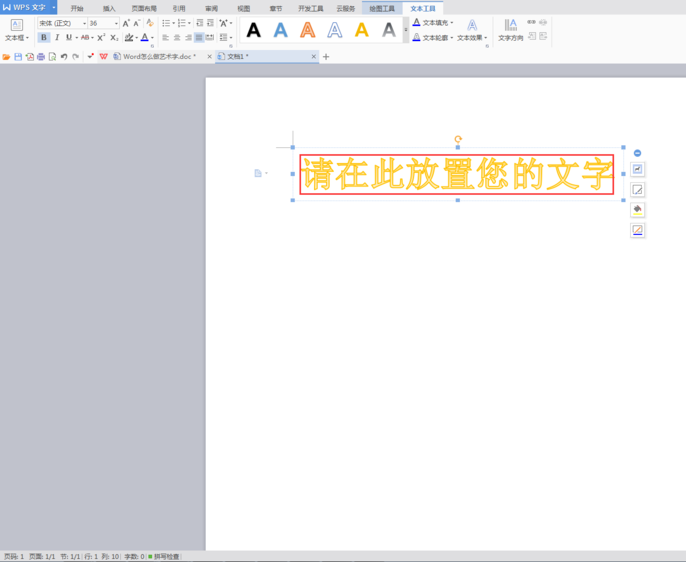Click shape fill paint bucket icon
Image resolution: width=686 pixels, height=562 pixels.
pos(637,210)
